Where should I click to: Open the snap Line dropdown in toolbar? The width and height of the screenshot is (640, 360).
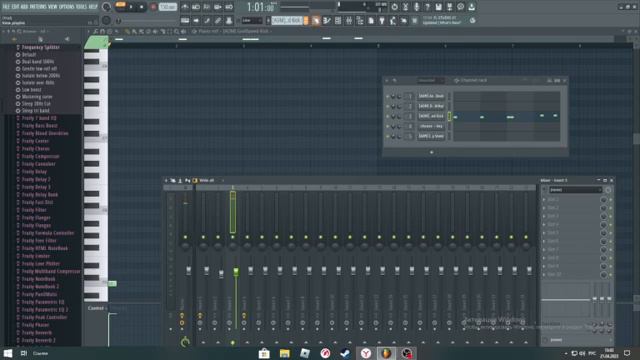[252, 20]
